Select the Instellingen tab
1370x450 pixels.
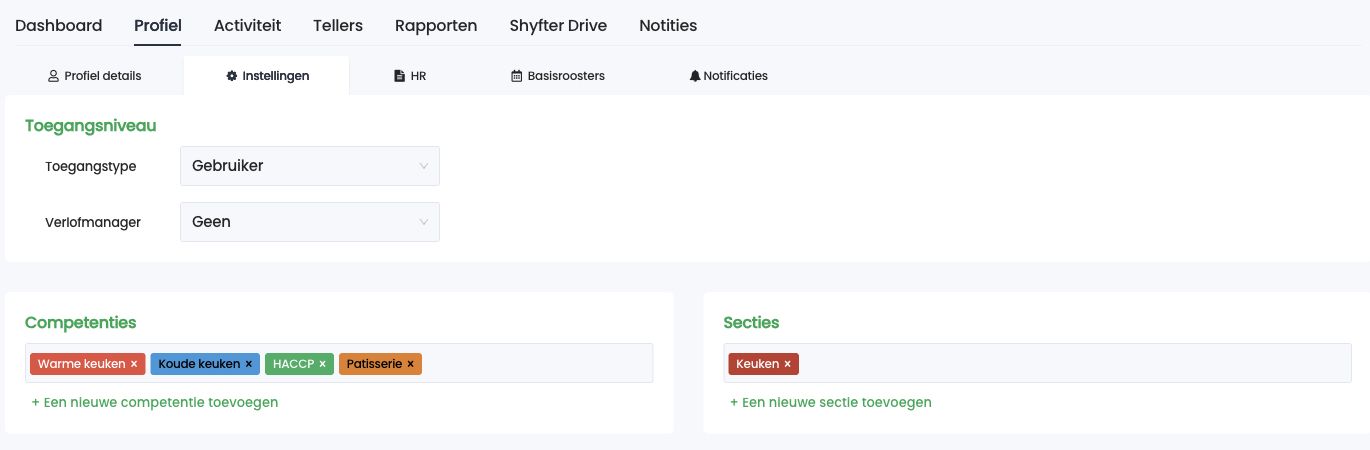pos(267,75)
